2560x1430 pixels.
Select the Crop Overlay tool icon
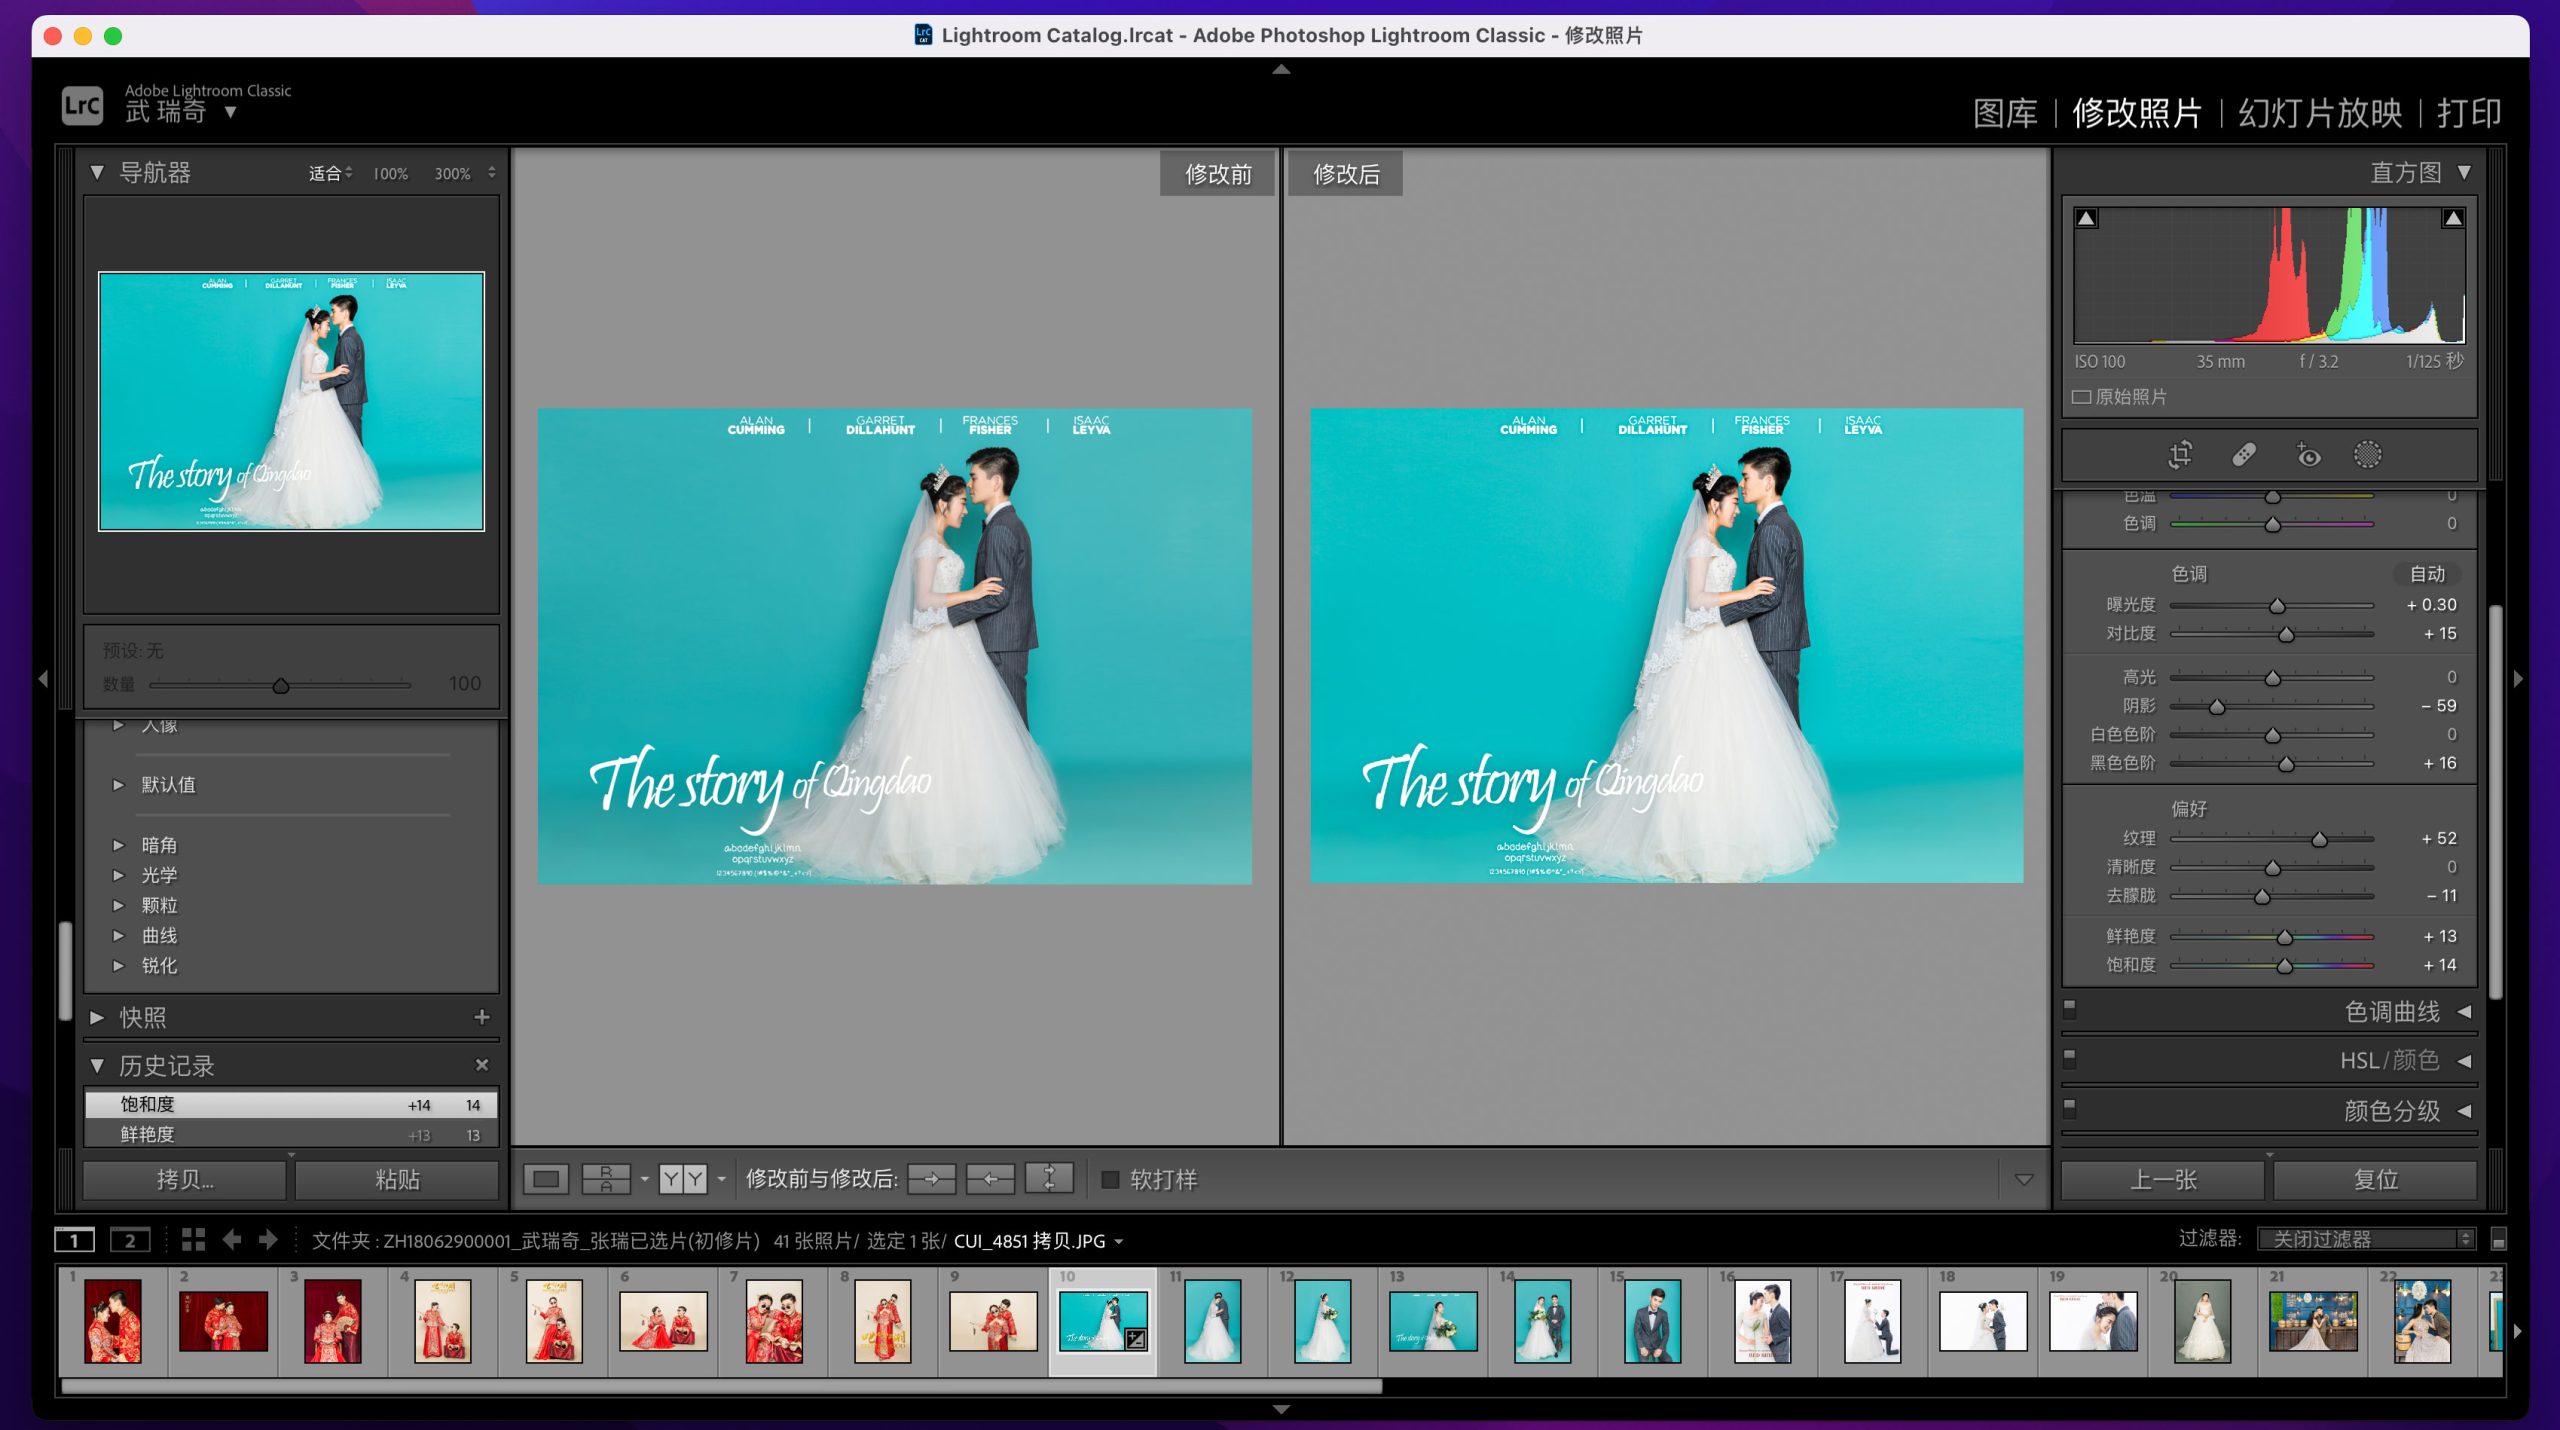tap(2180, 455)
